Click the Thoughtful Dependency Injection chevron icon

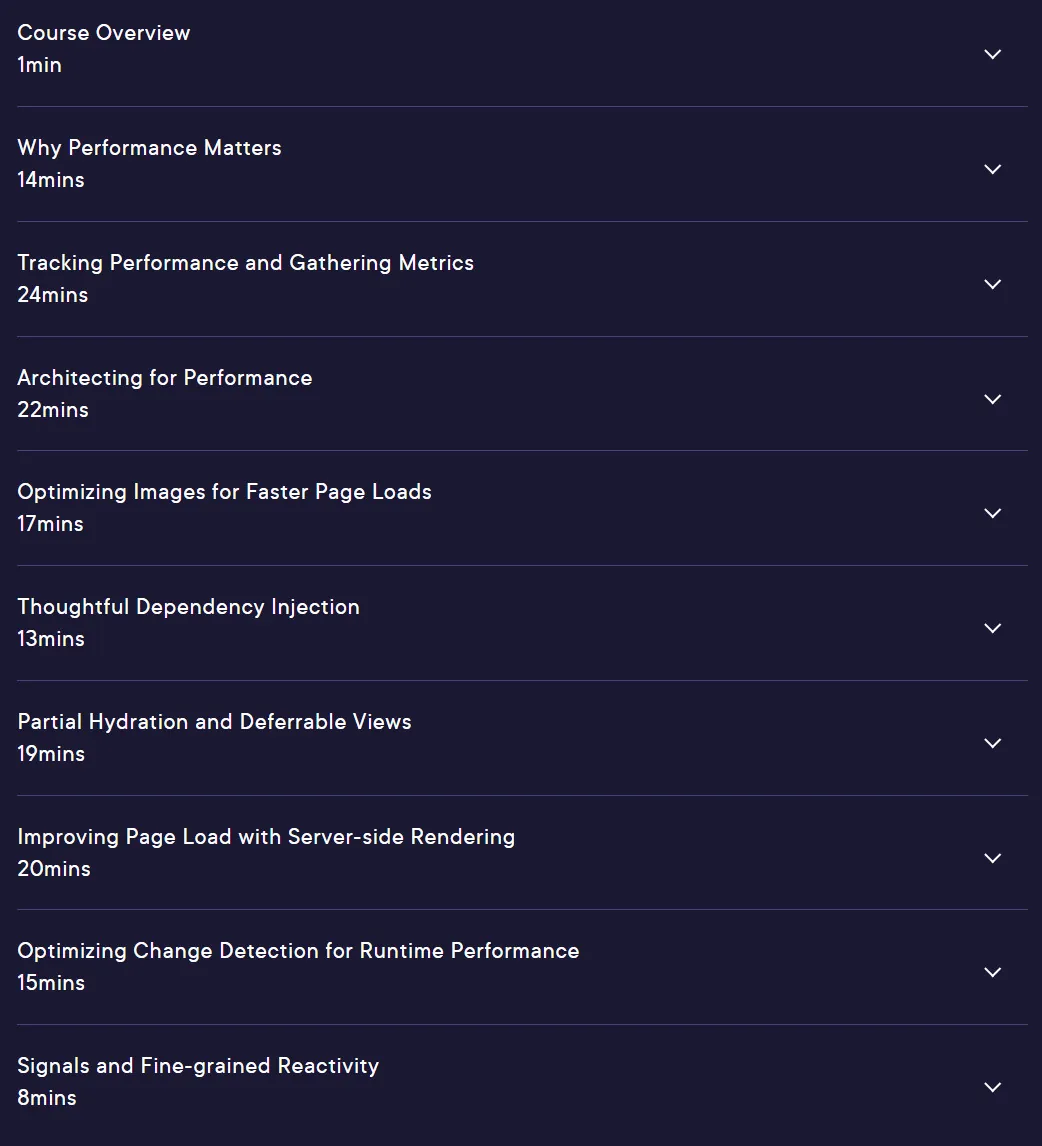992,628
